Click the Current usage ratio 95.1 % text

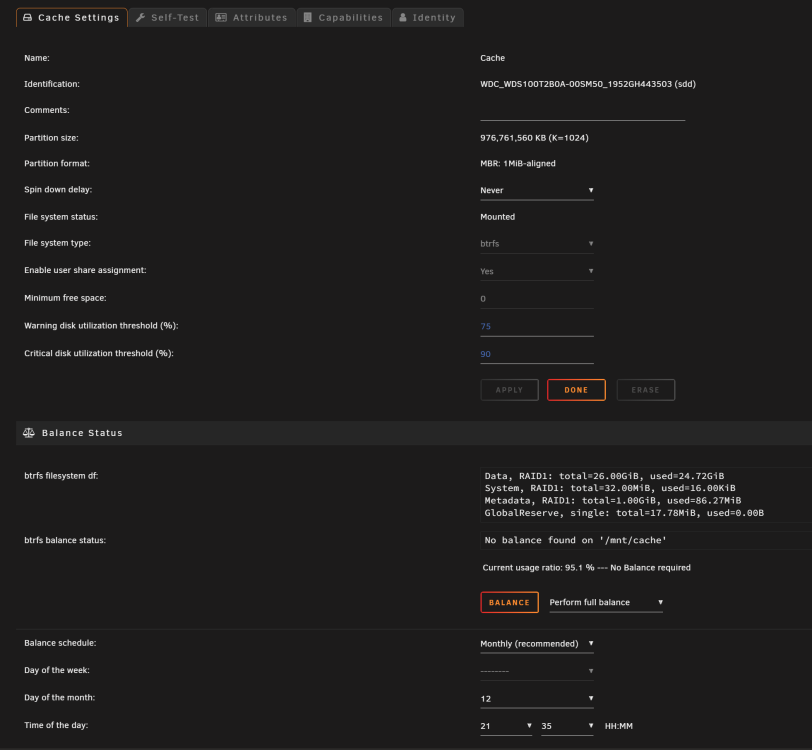pos(587,568)
